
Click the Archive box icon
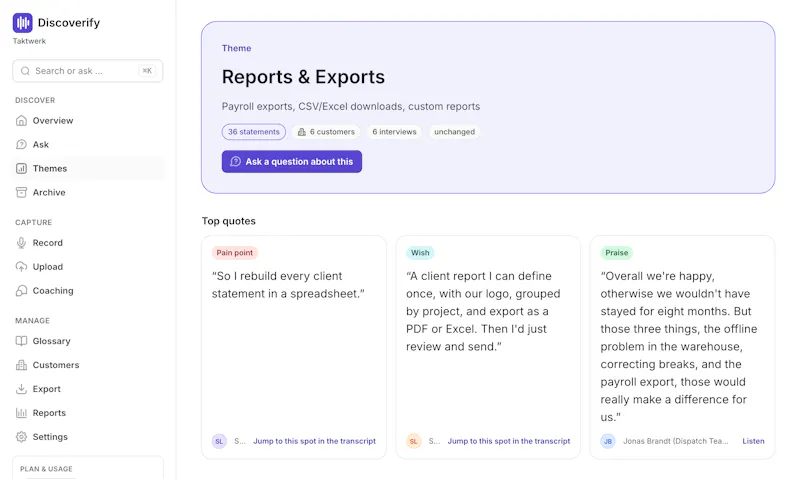click(21, 192)
